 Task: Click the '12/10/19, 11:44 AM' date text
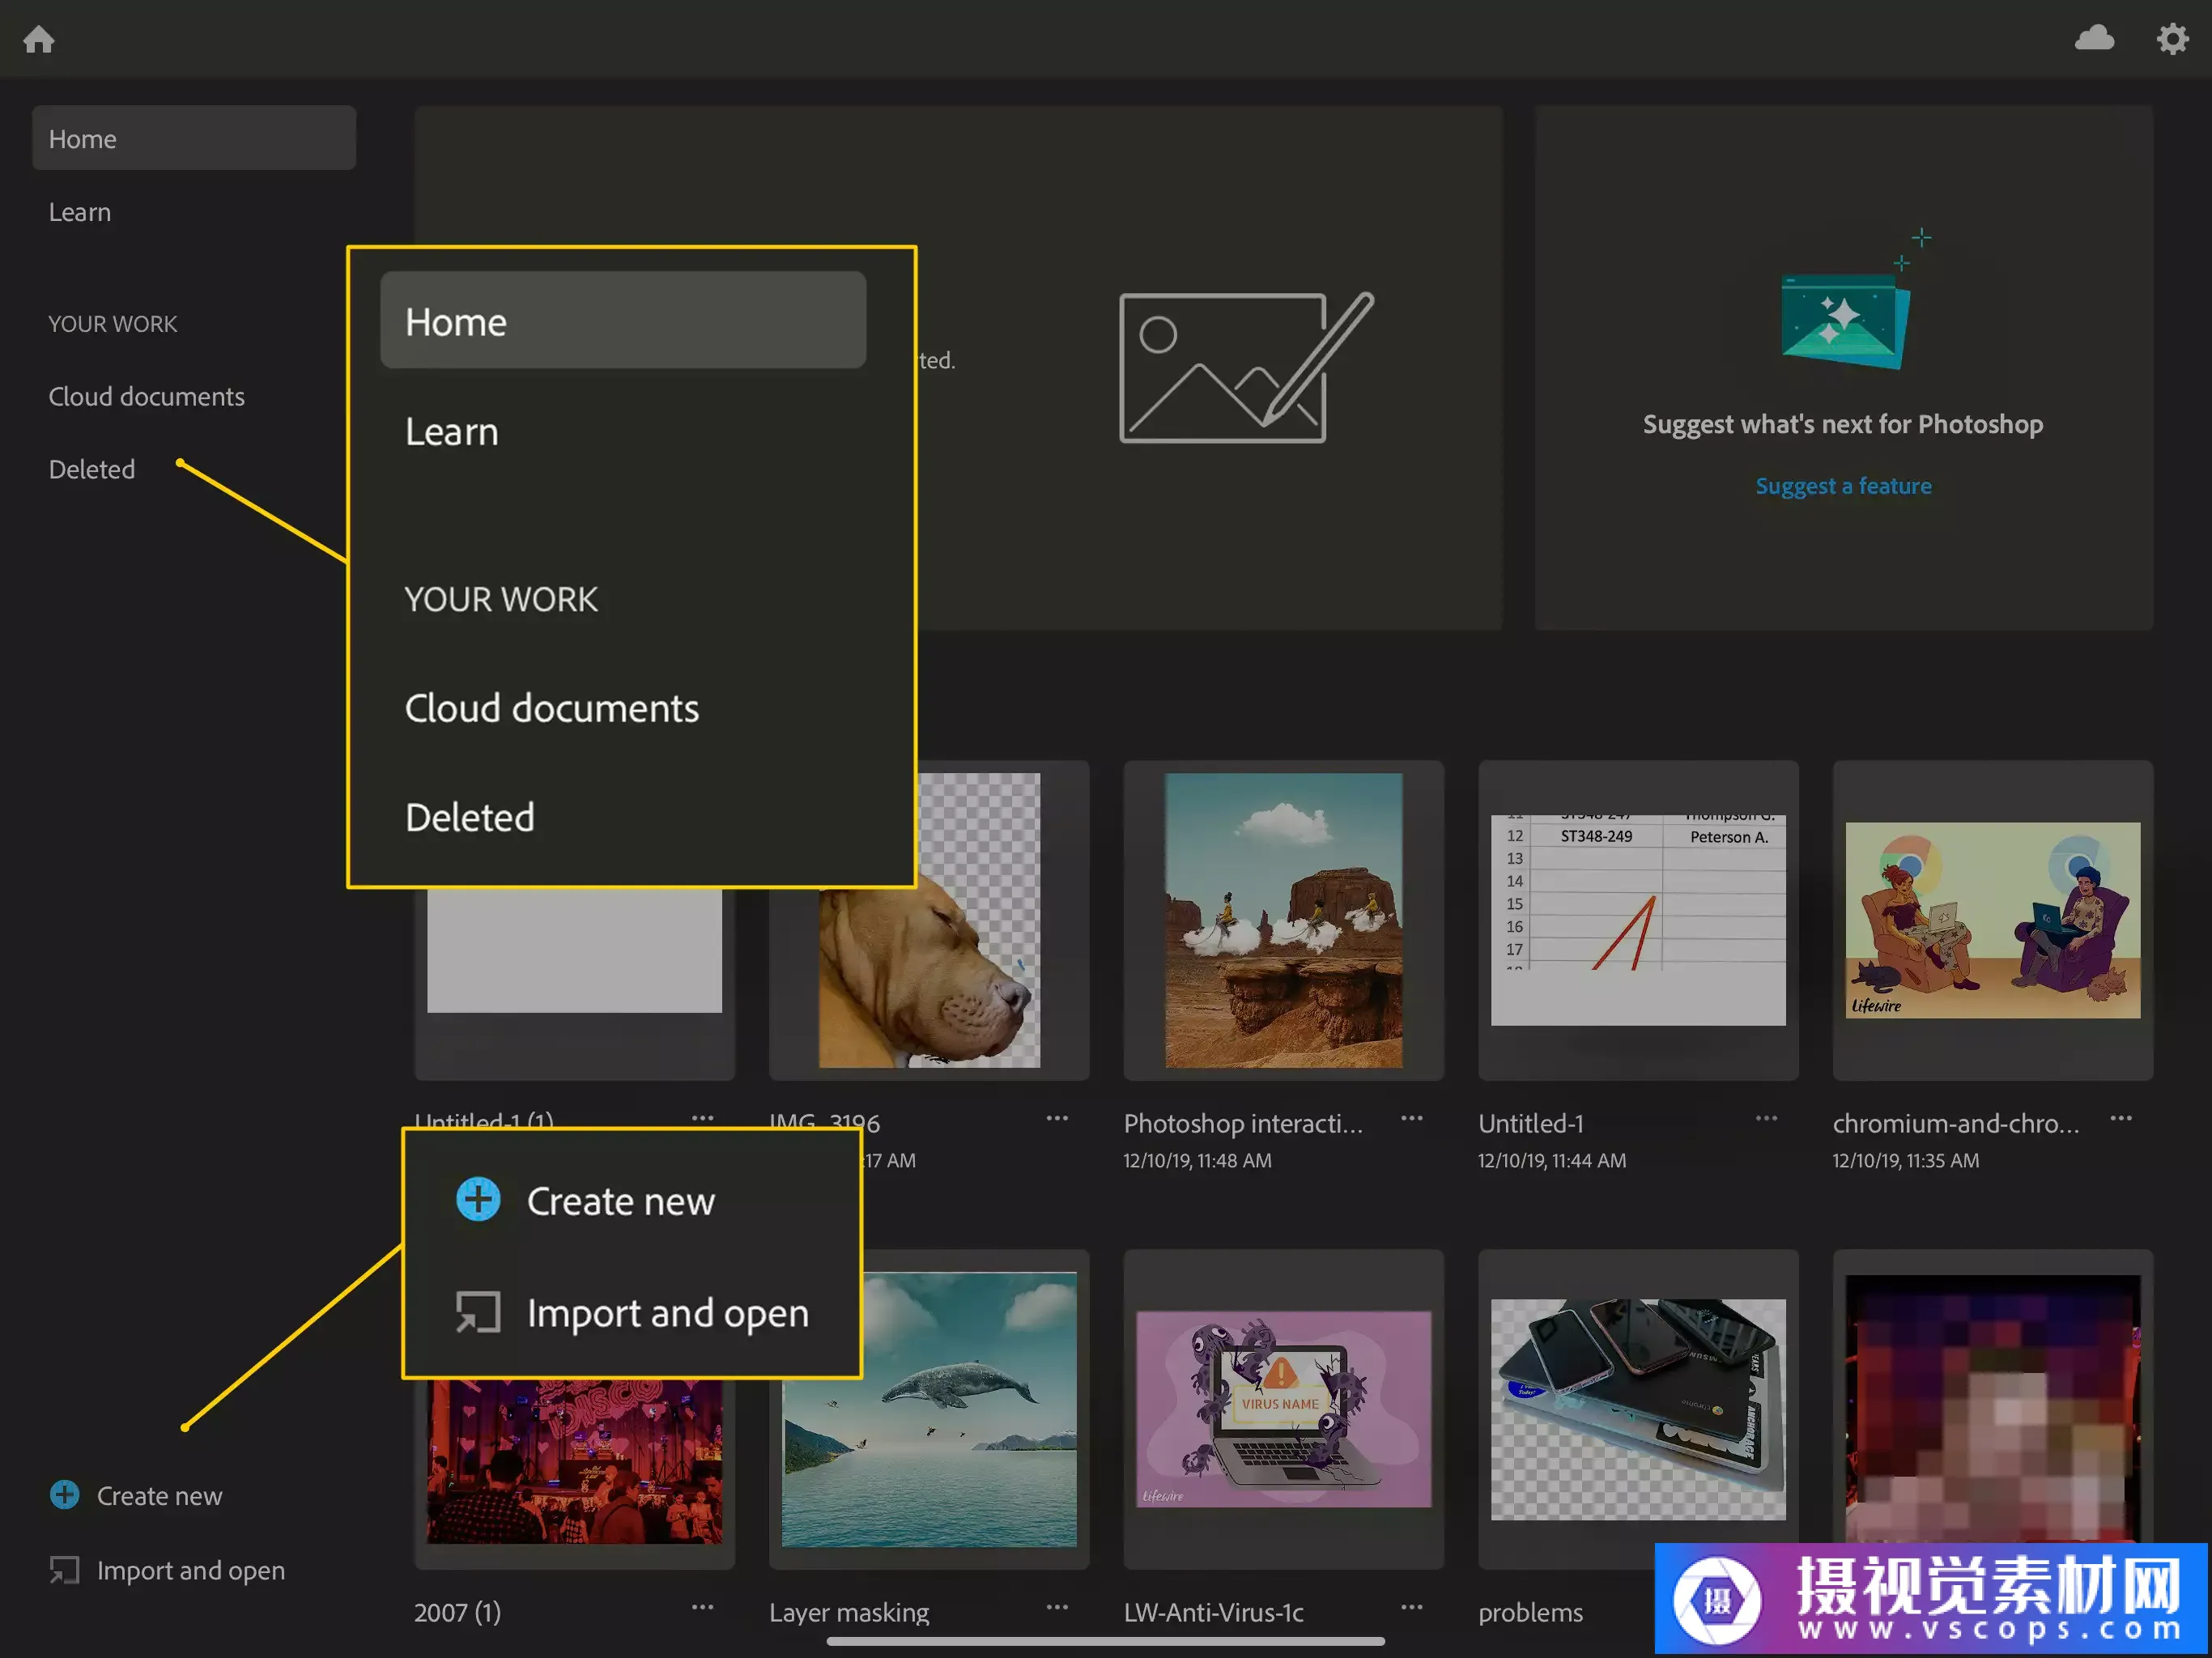1552,1160
